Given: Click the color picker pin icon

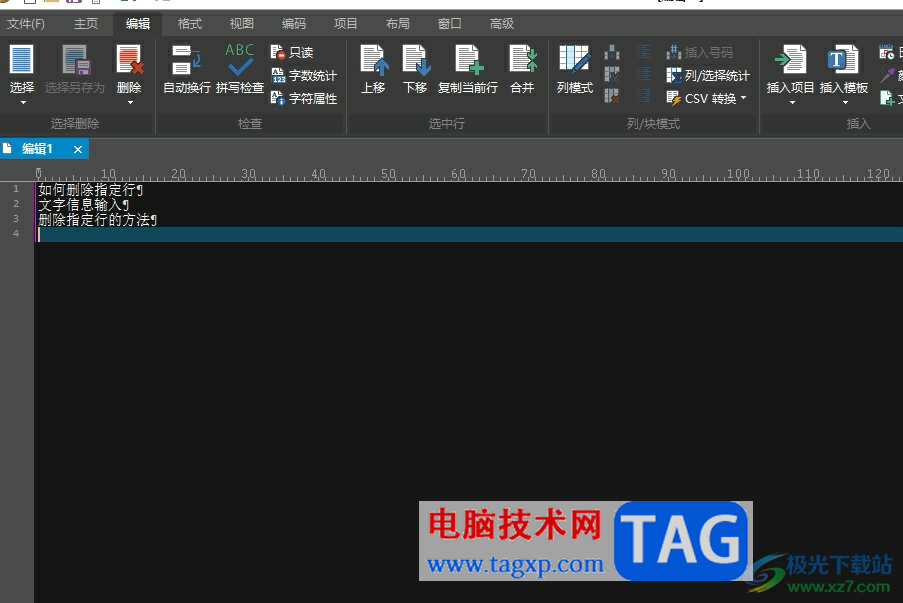Looking at the screenshot, I should (887, 75).
